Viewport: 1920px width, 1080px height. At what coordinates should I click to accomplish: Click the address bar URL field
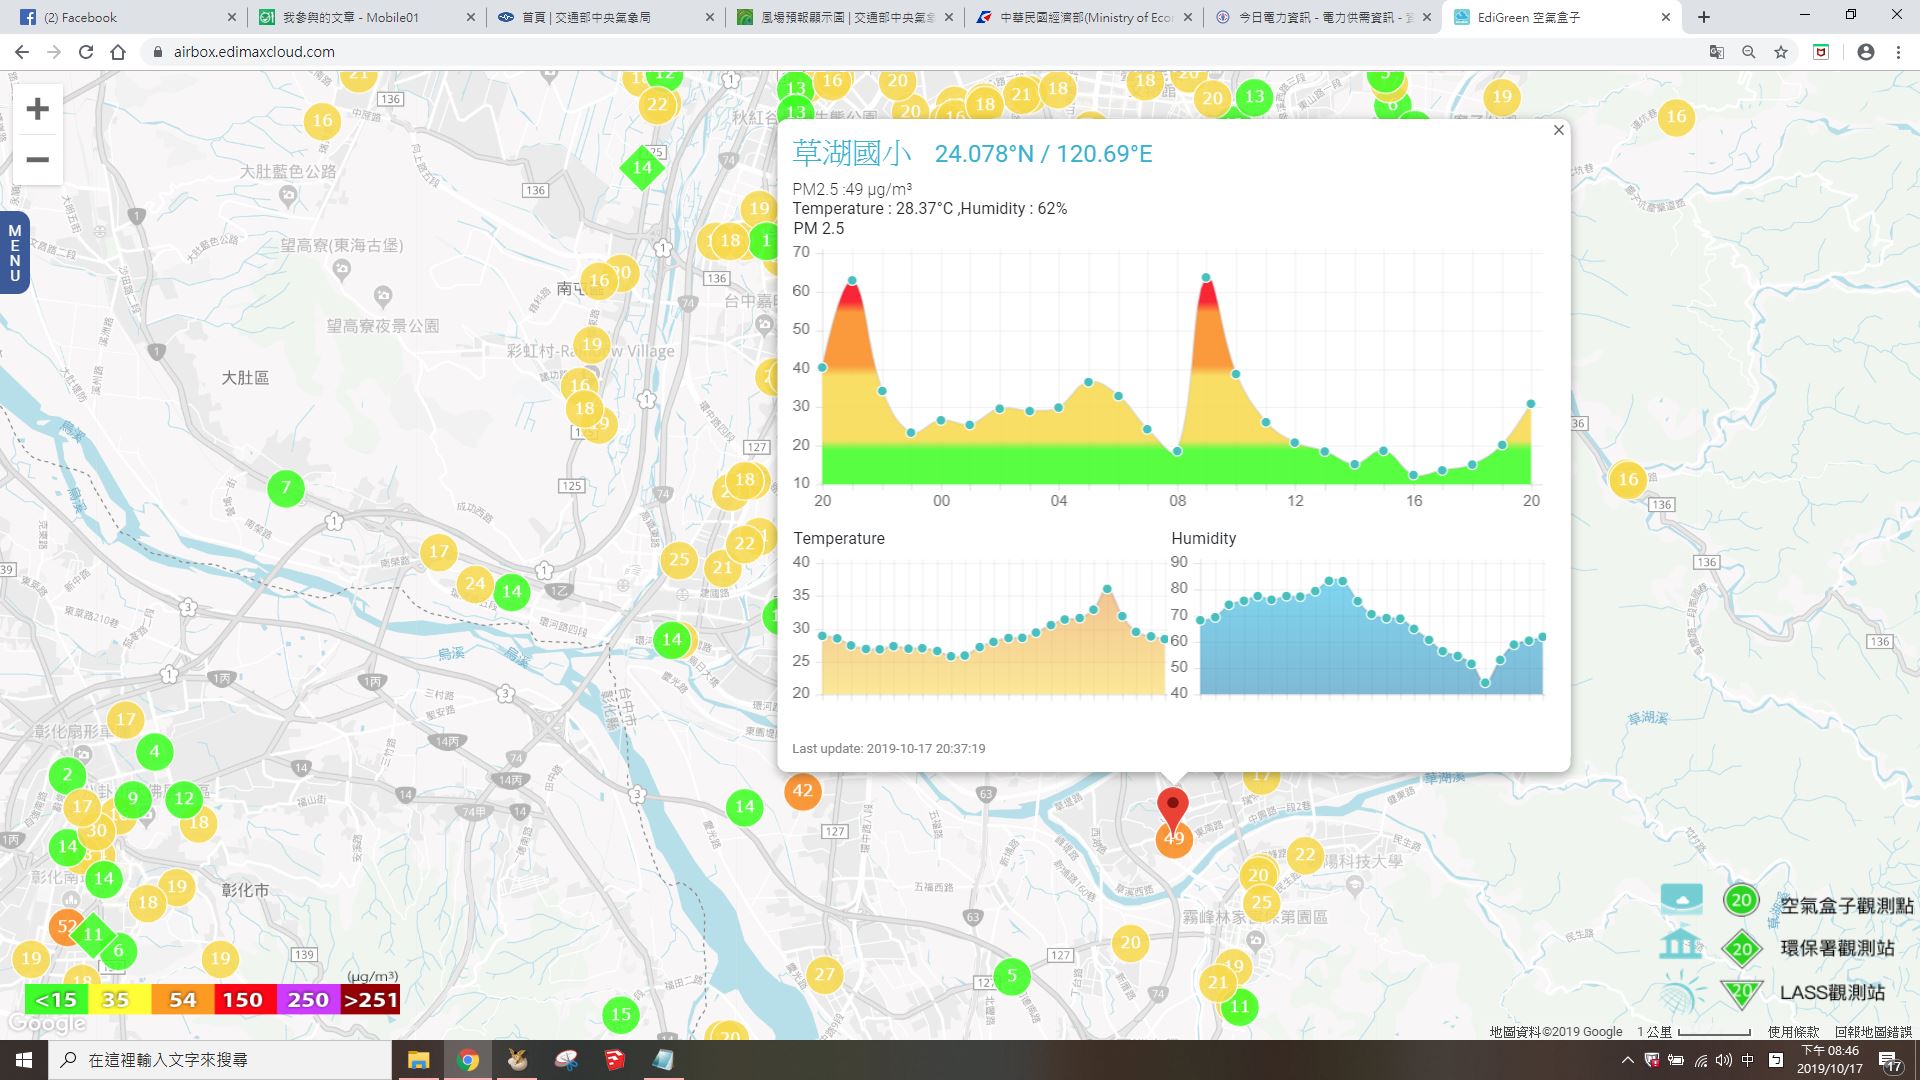920,52
